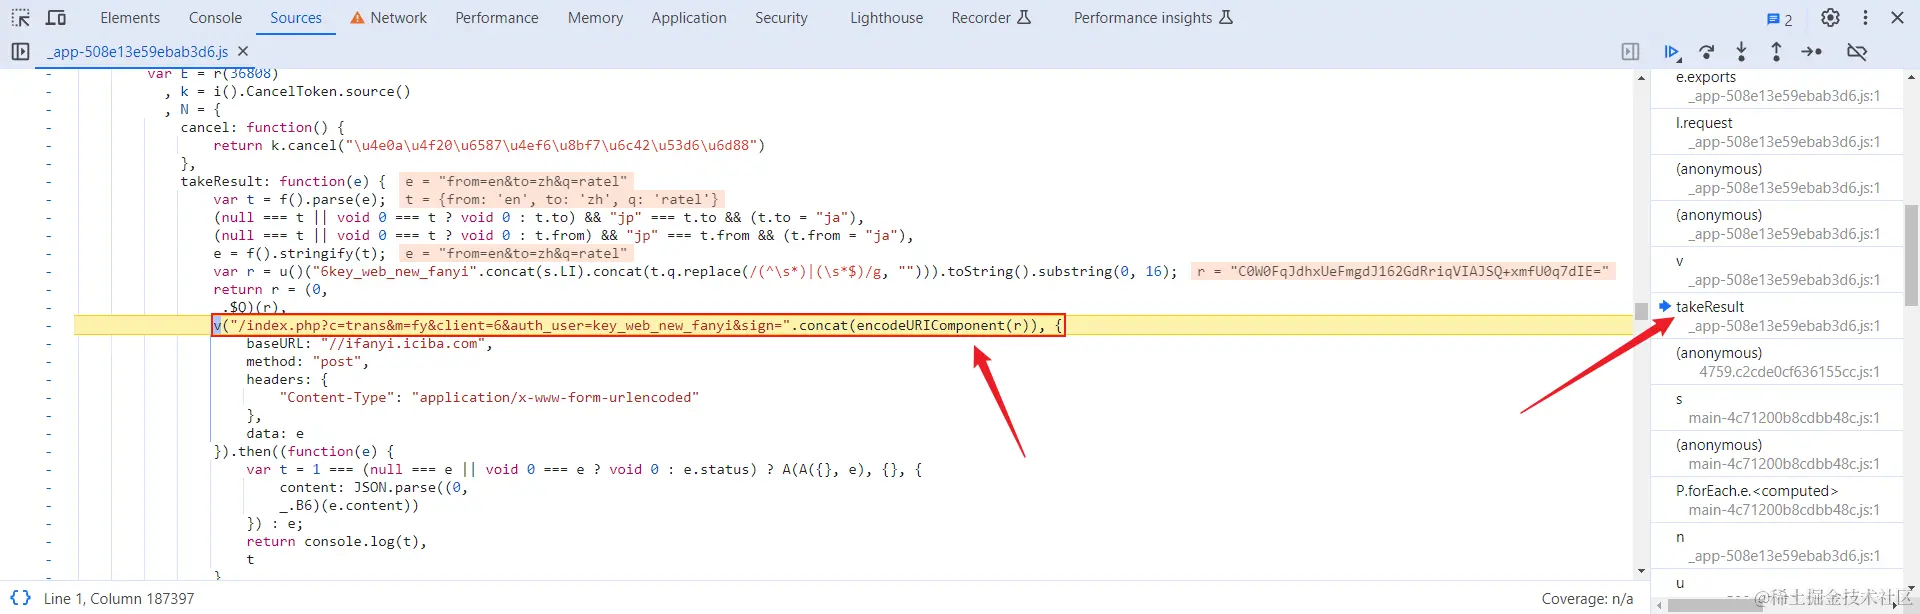Open DevTools settings gear
Viewport: 1920px width, 614px height.
[x=1830, y=18]
